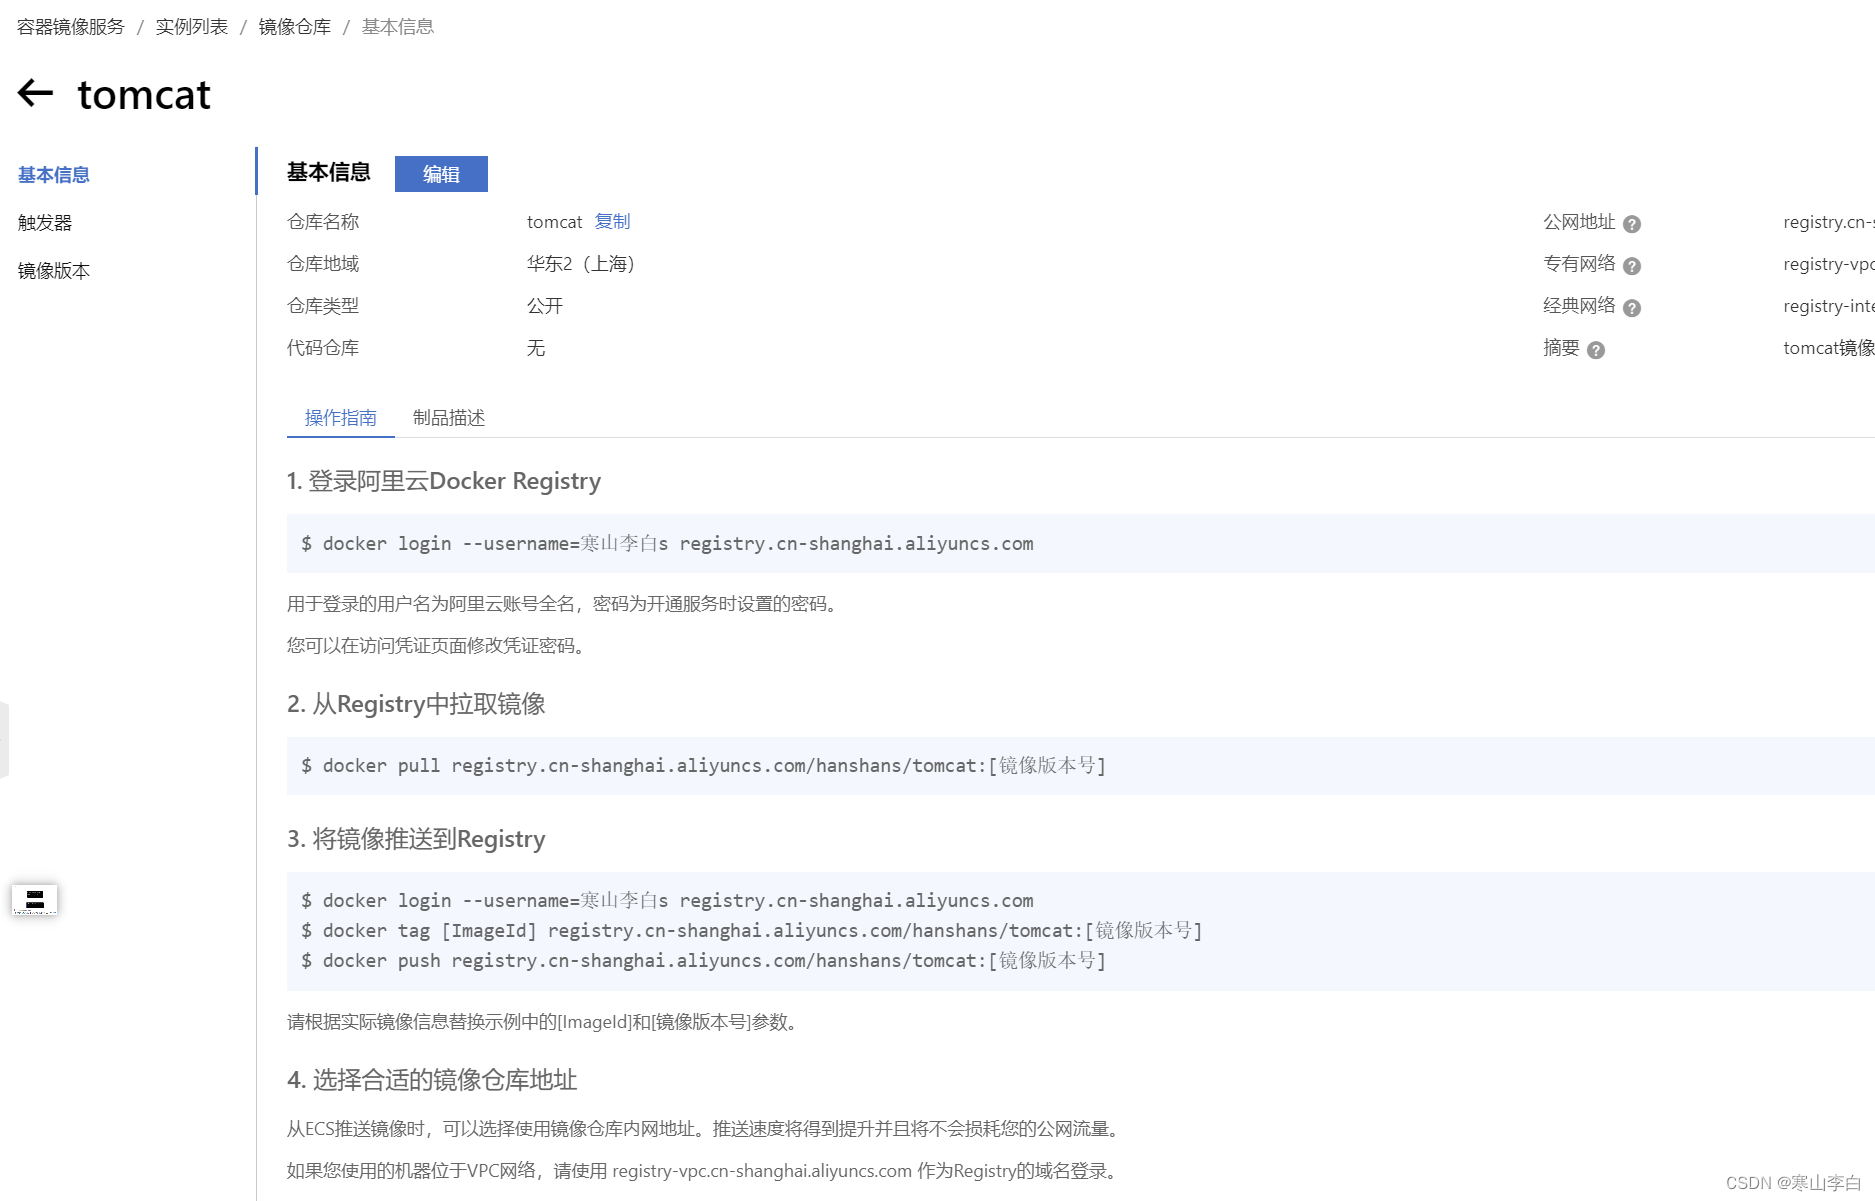Click the public registry address value
The image size is (1875, 1201).
click(1828, 222)
